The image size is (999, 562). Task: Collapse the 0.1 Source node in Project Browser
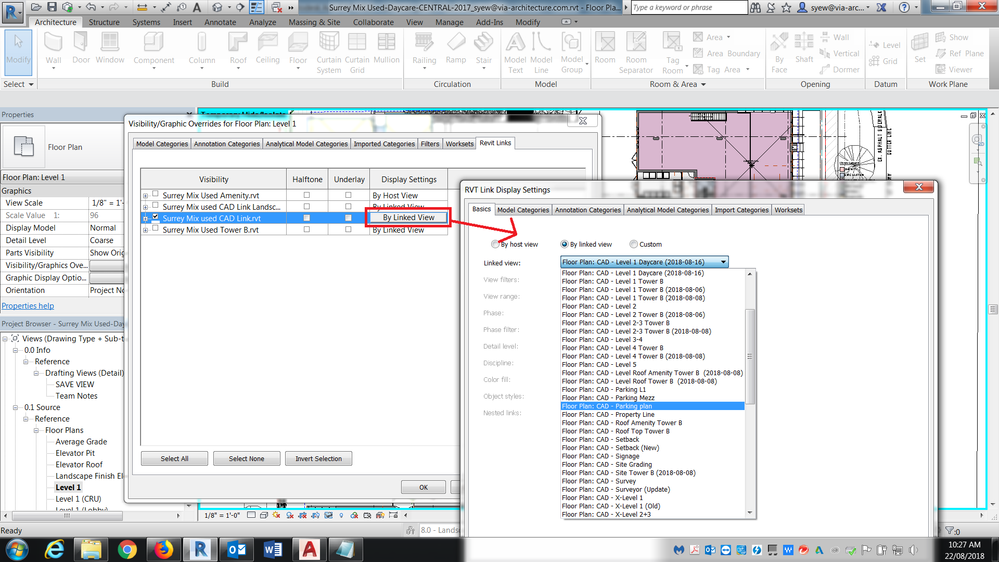pos(15,408)
